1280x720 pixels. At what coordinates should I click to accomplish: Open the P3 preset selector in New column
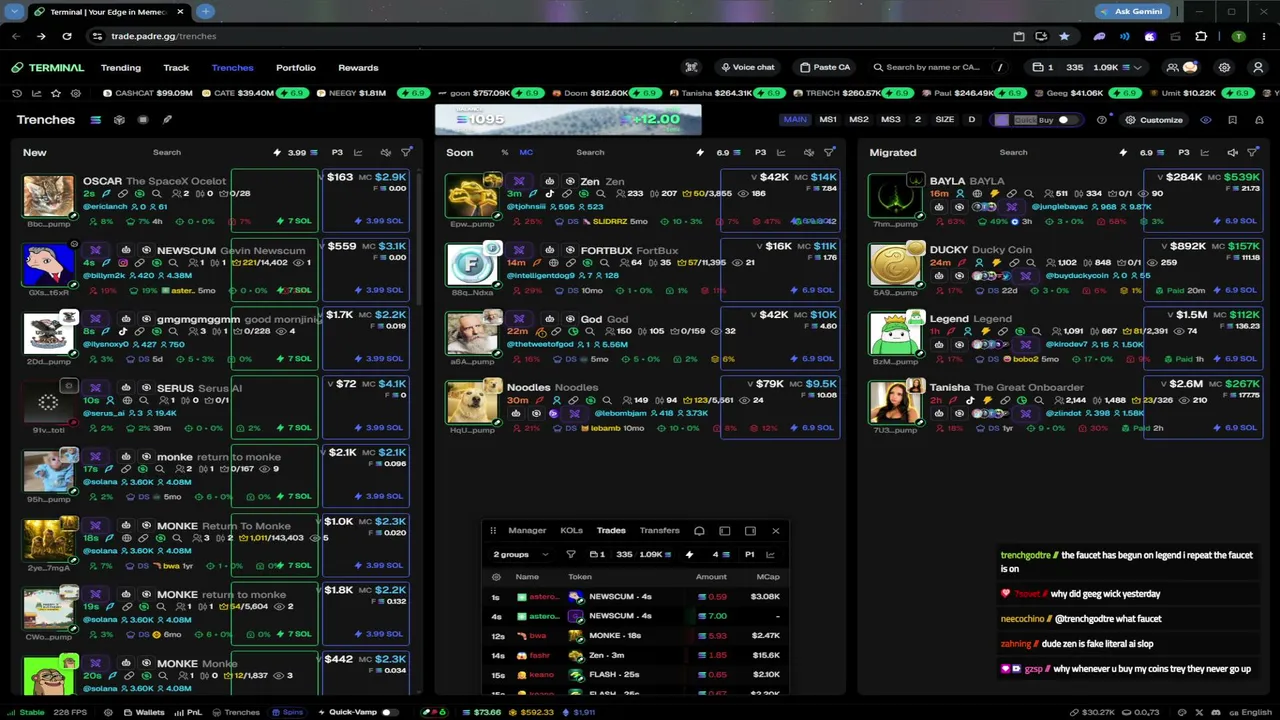(x=337, y=153)
